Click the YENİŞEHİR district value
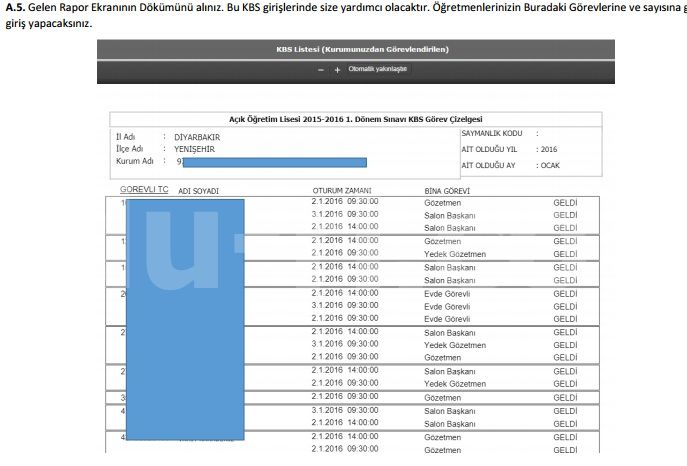This screenshot has height=466, width=687. [x=195, y=149]
